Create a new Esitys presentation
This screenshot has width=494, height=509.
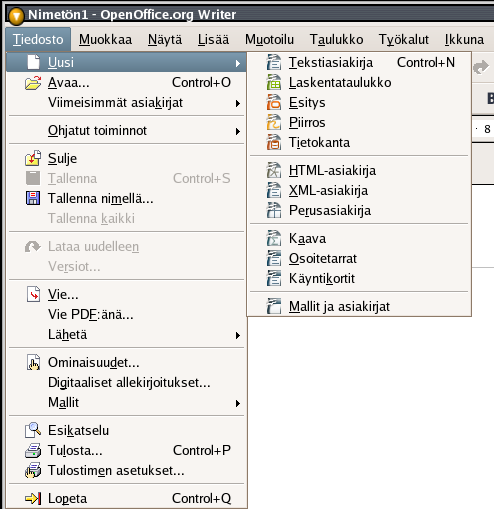(359, 102)
